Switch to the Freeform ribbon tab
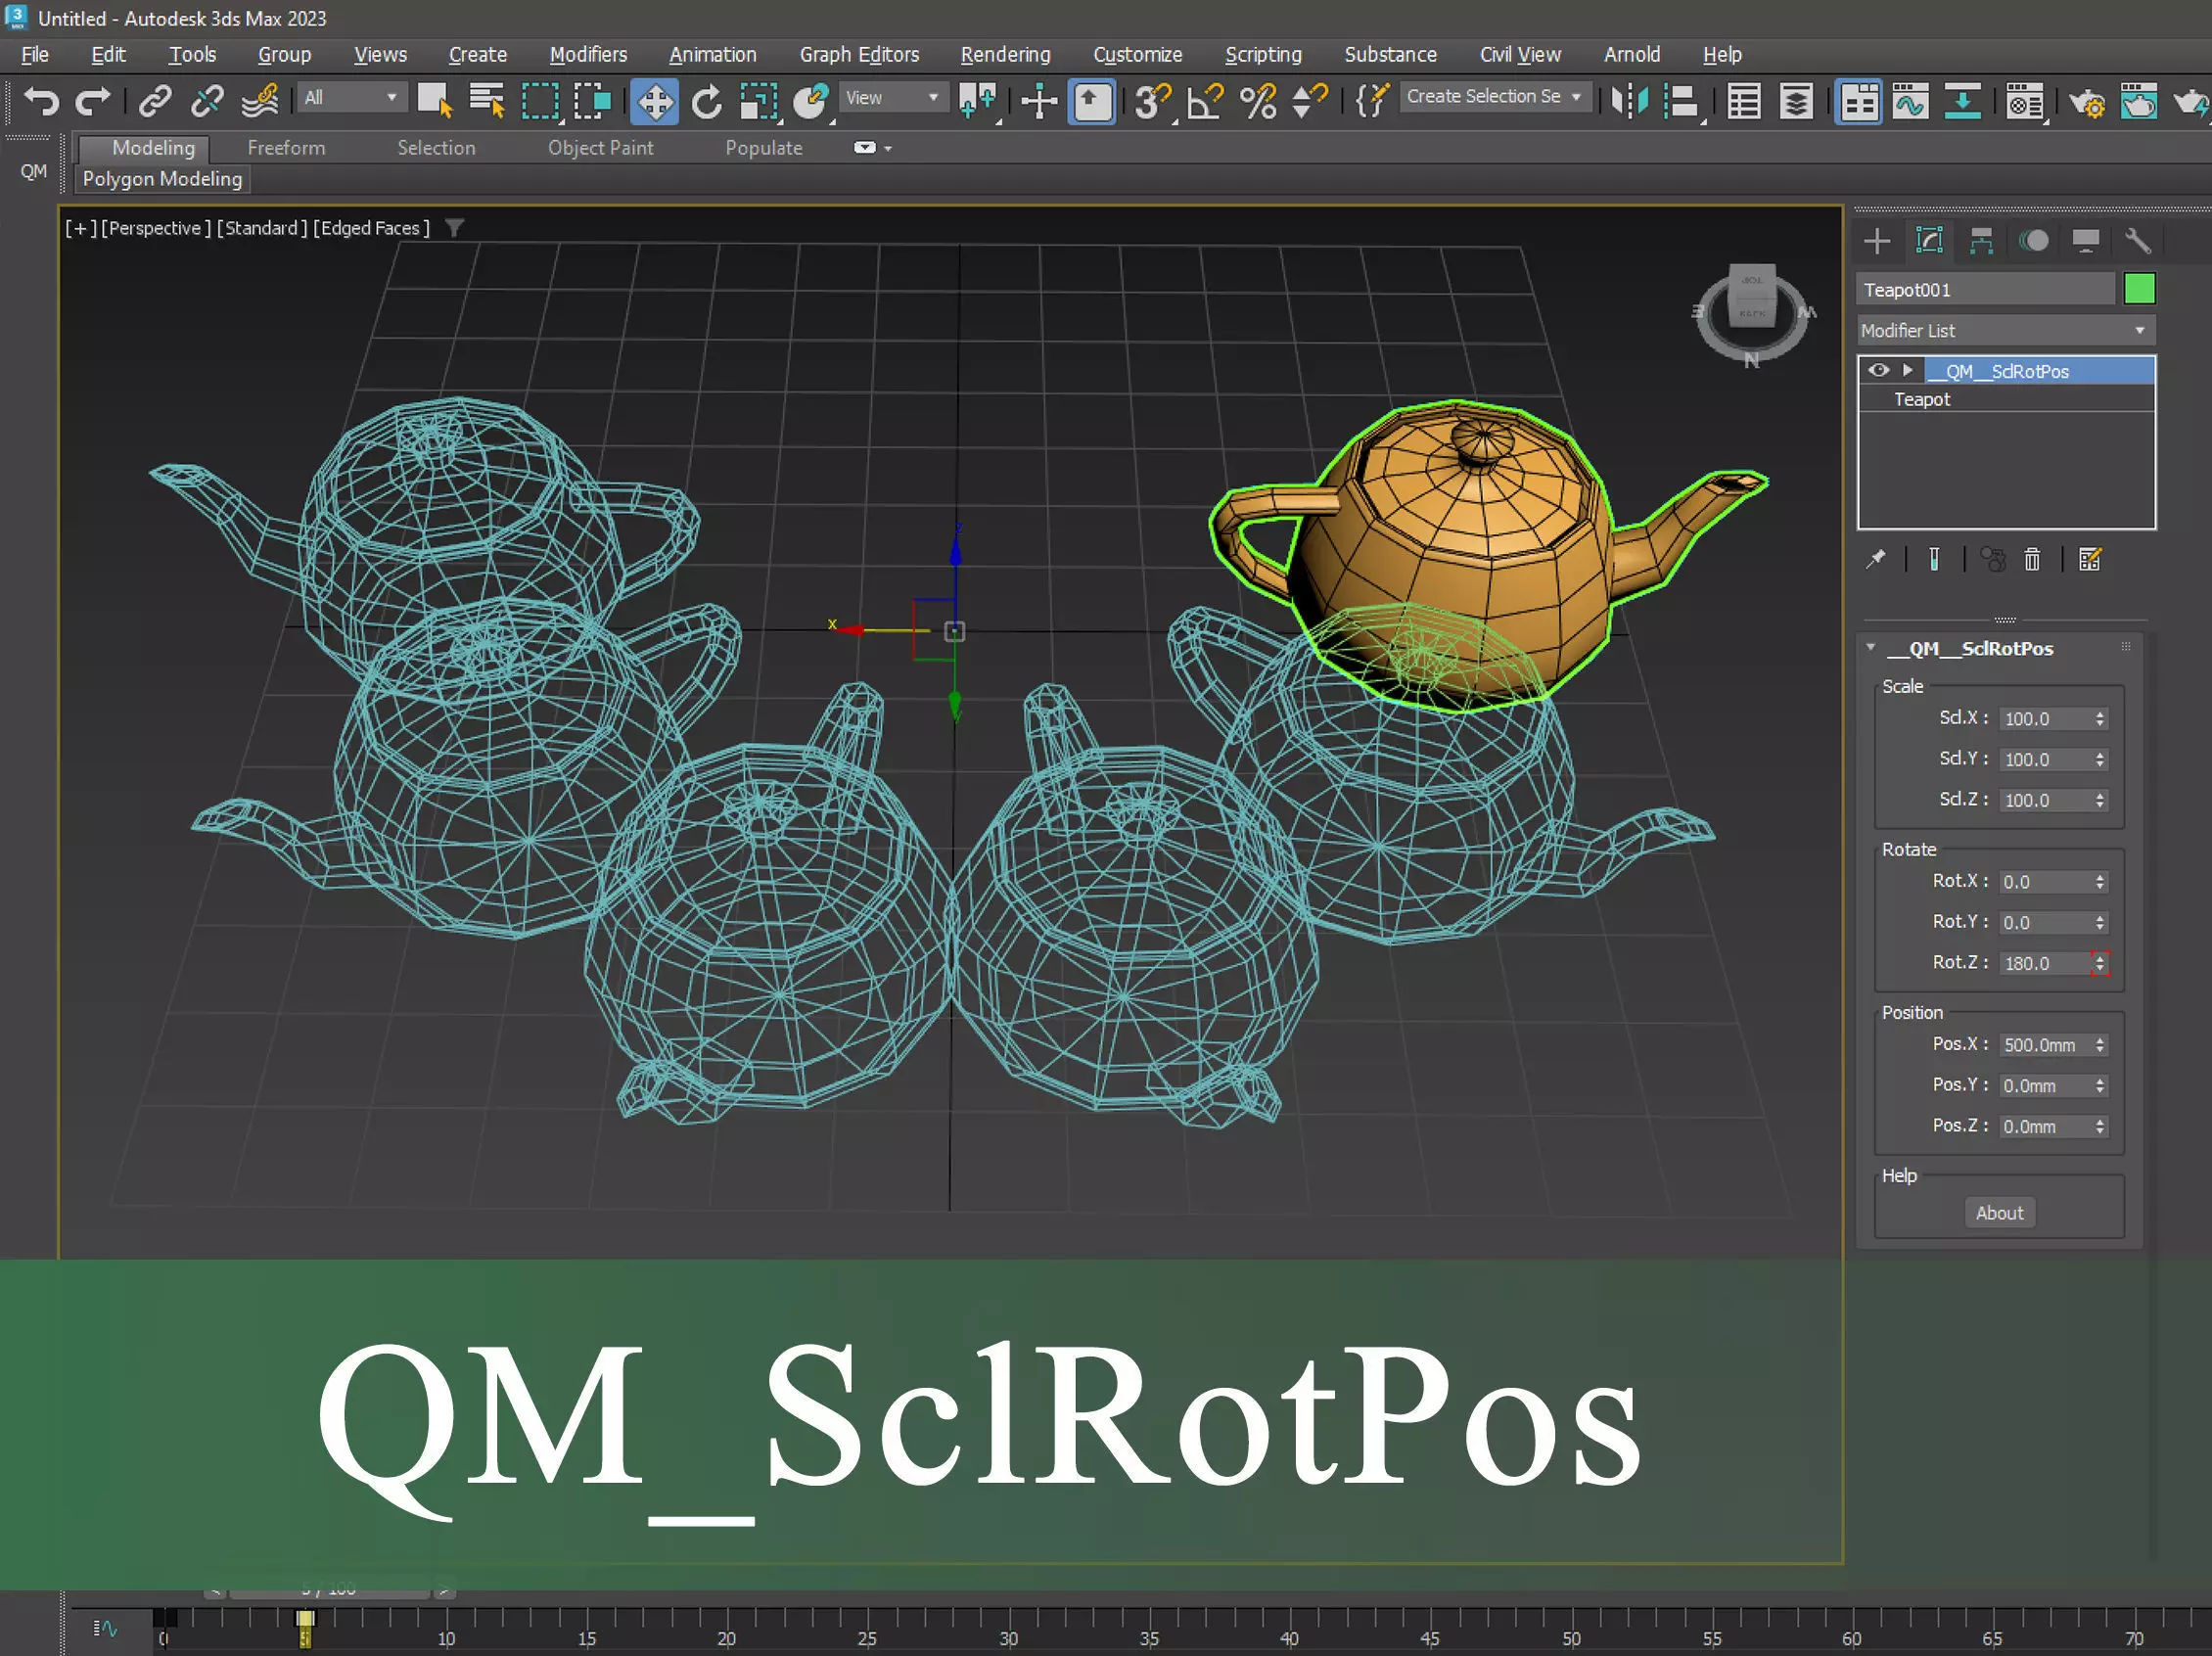The image size is (2212, 1656). pos(286,147)
